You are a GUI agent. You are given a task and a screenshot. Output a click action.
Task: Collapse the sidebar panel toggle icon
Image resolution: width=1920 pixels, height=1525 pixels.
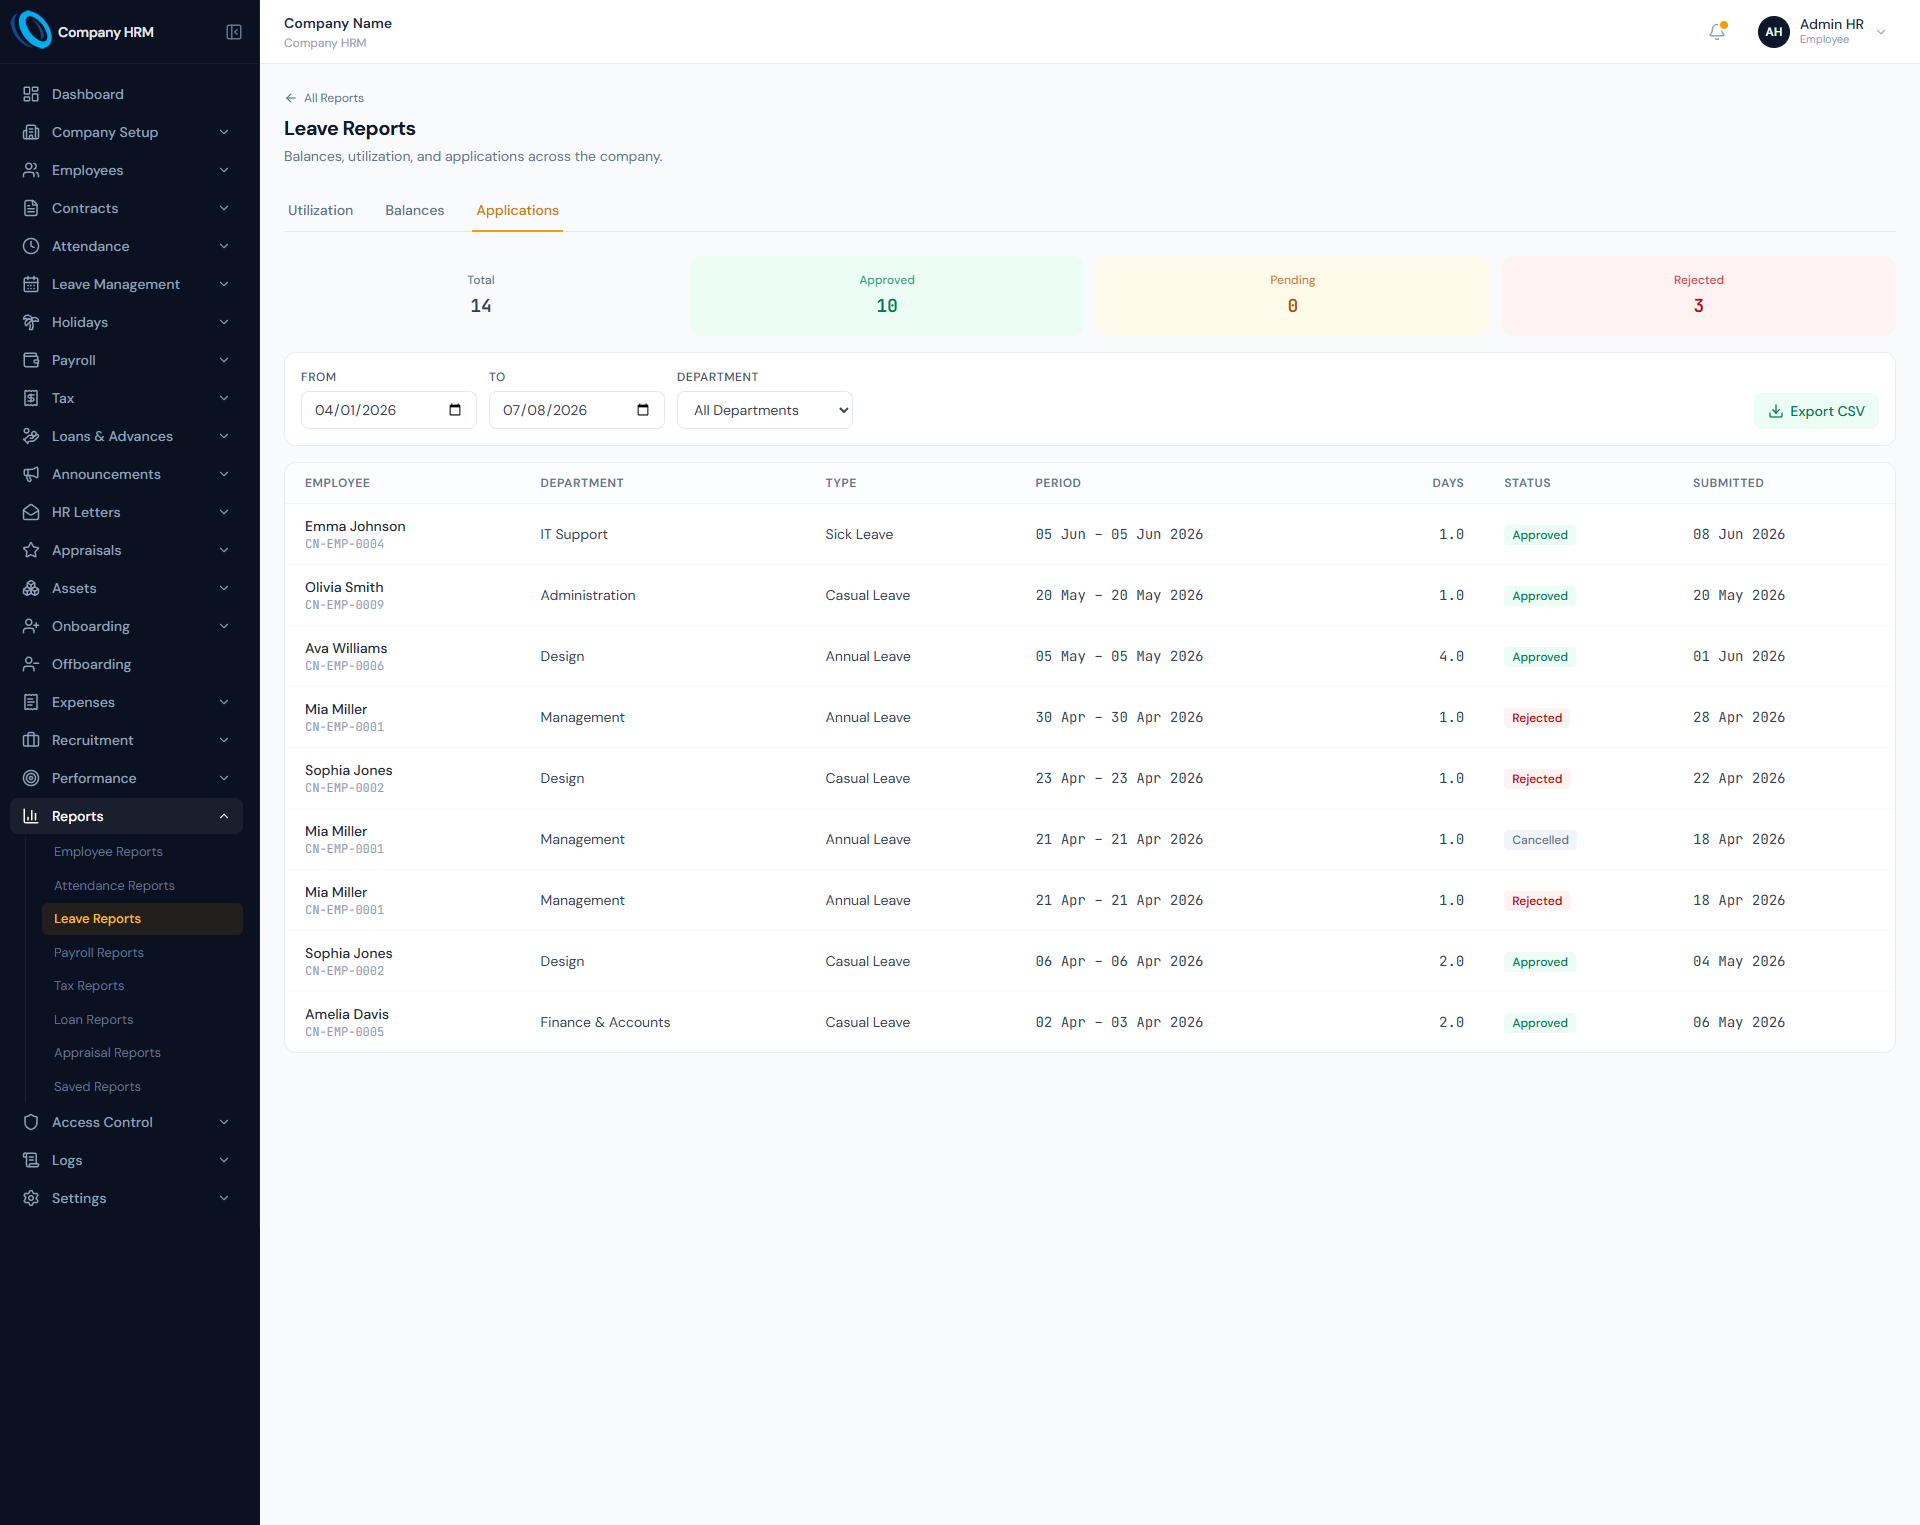tap(234, 32)
